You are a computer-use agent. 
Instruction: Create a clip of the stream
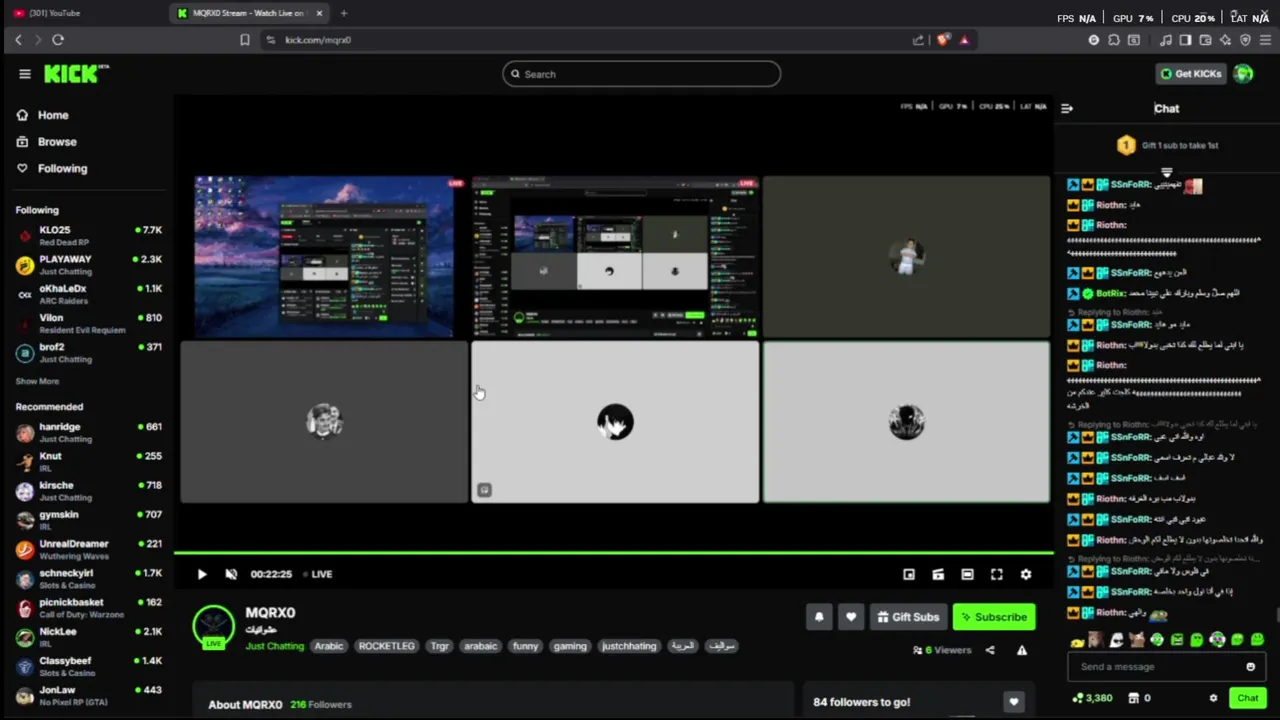click(938, 574)
